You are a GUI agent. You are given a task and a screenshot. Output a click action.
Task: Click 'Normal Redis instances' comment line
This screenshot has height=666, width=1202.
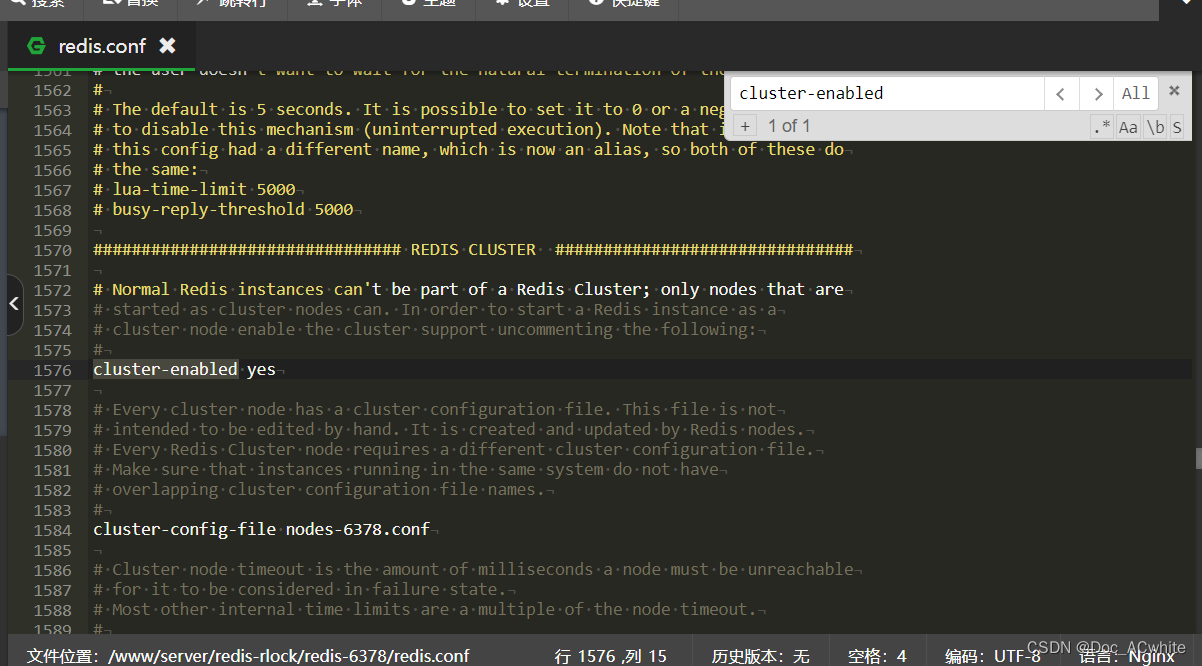[x=468, y=290]
